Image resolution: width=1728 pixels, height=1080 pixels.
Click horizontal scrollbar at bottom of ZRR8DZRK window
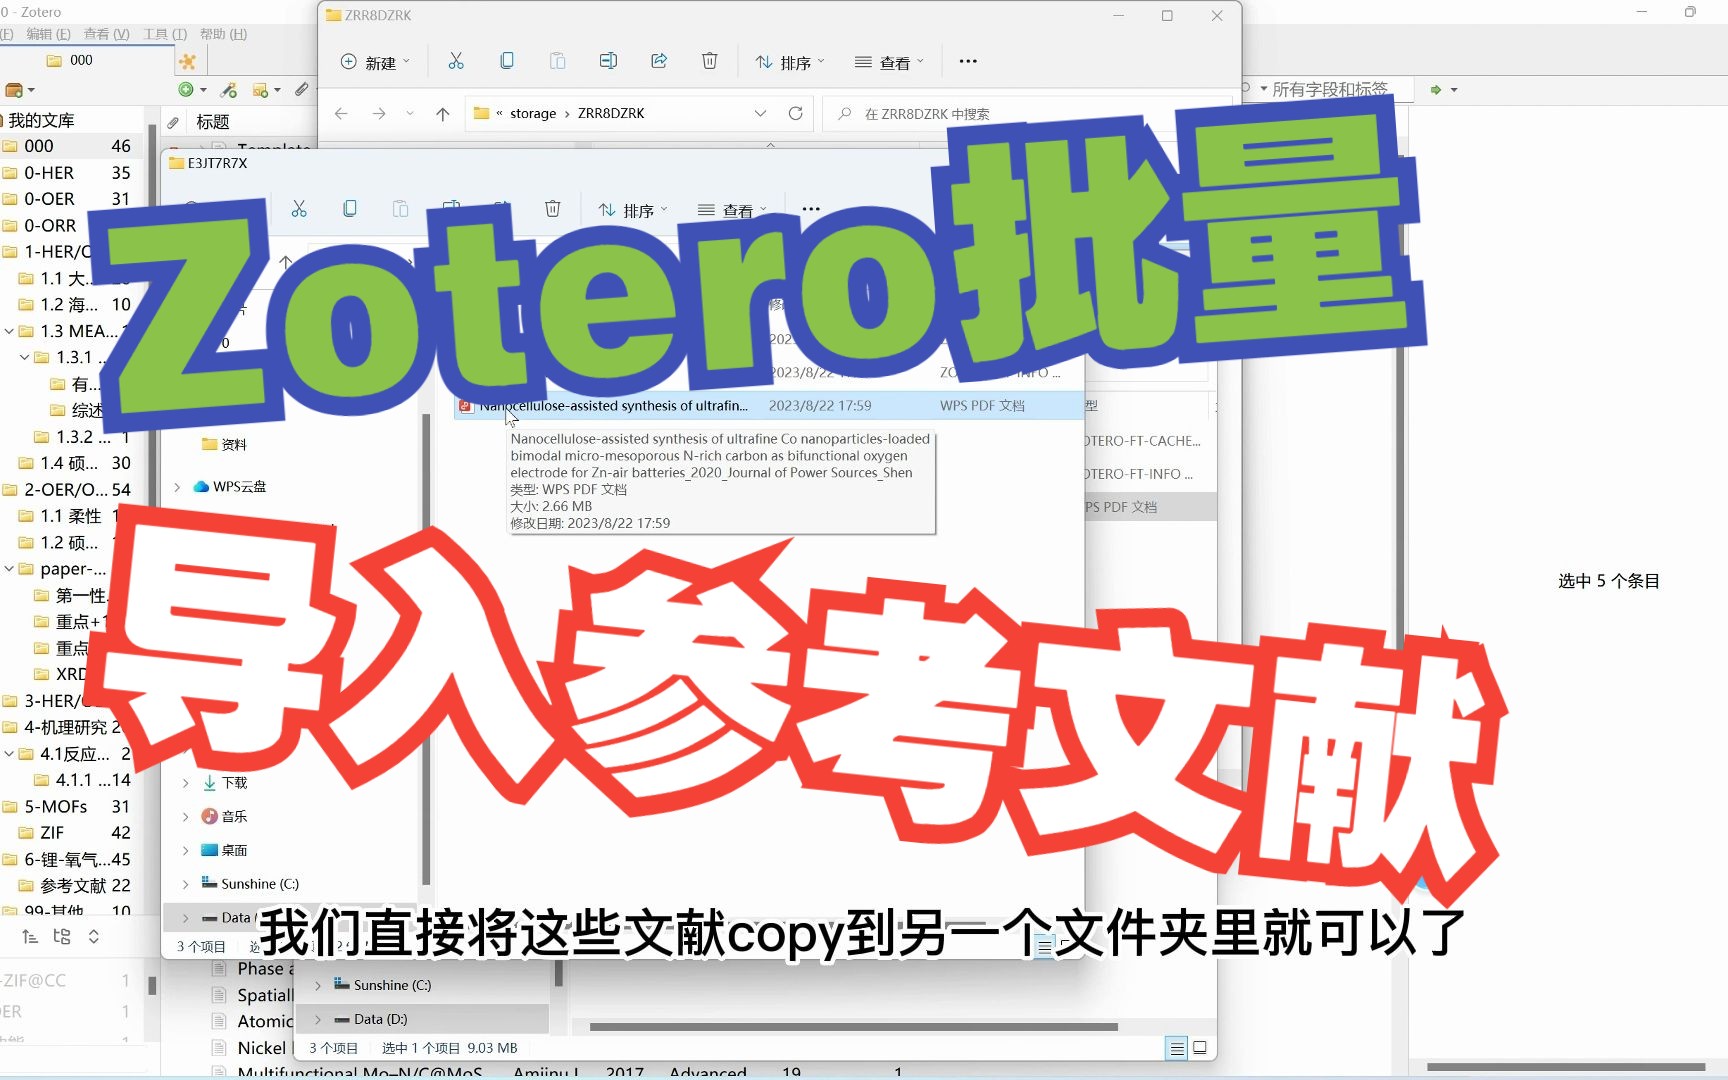click(x=853, y=1026)
